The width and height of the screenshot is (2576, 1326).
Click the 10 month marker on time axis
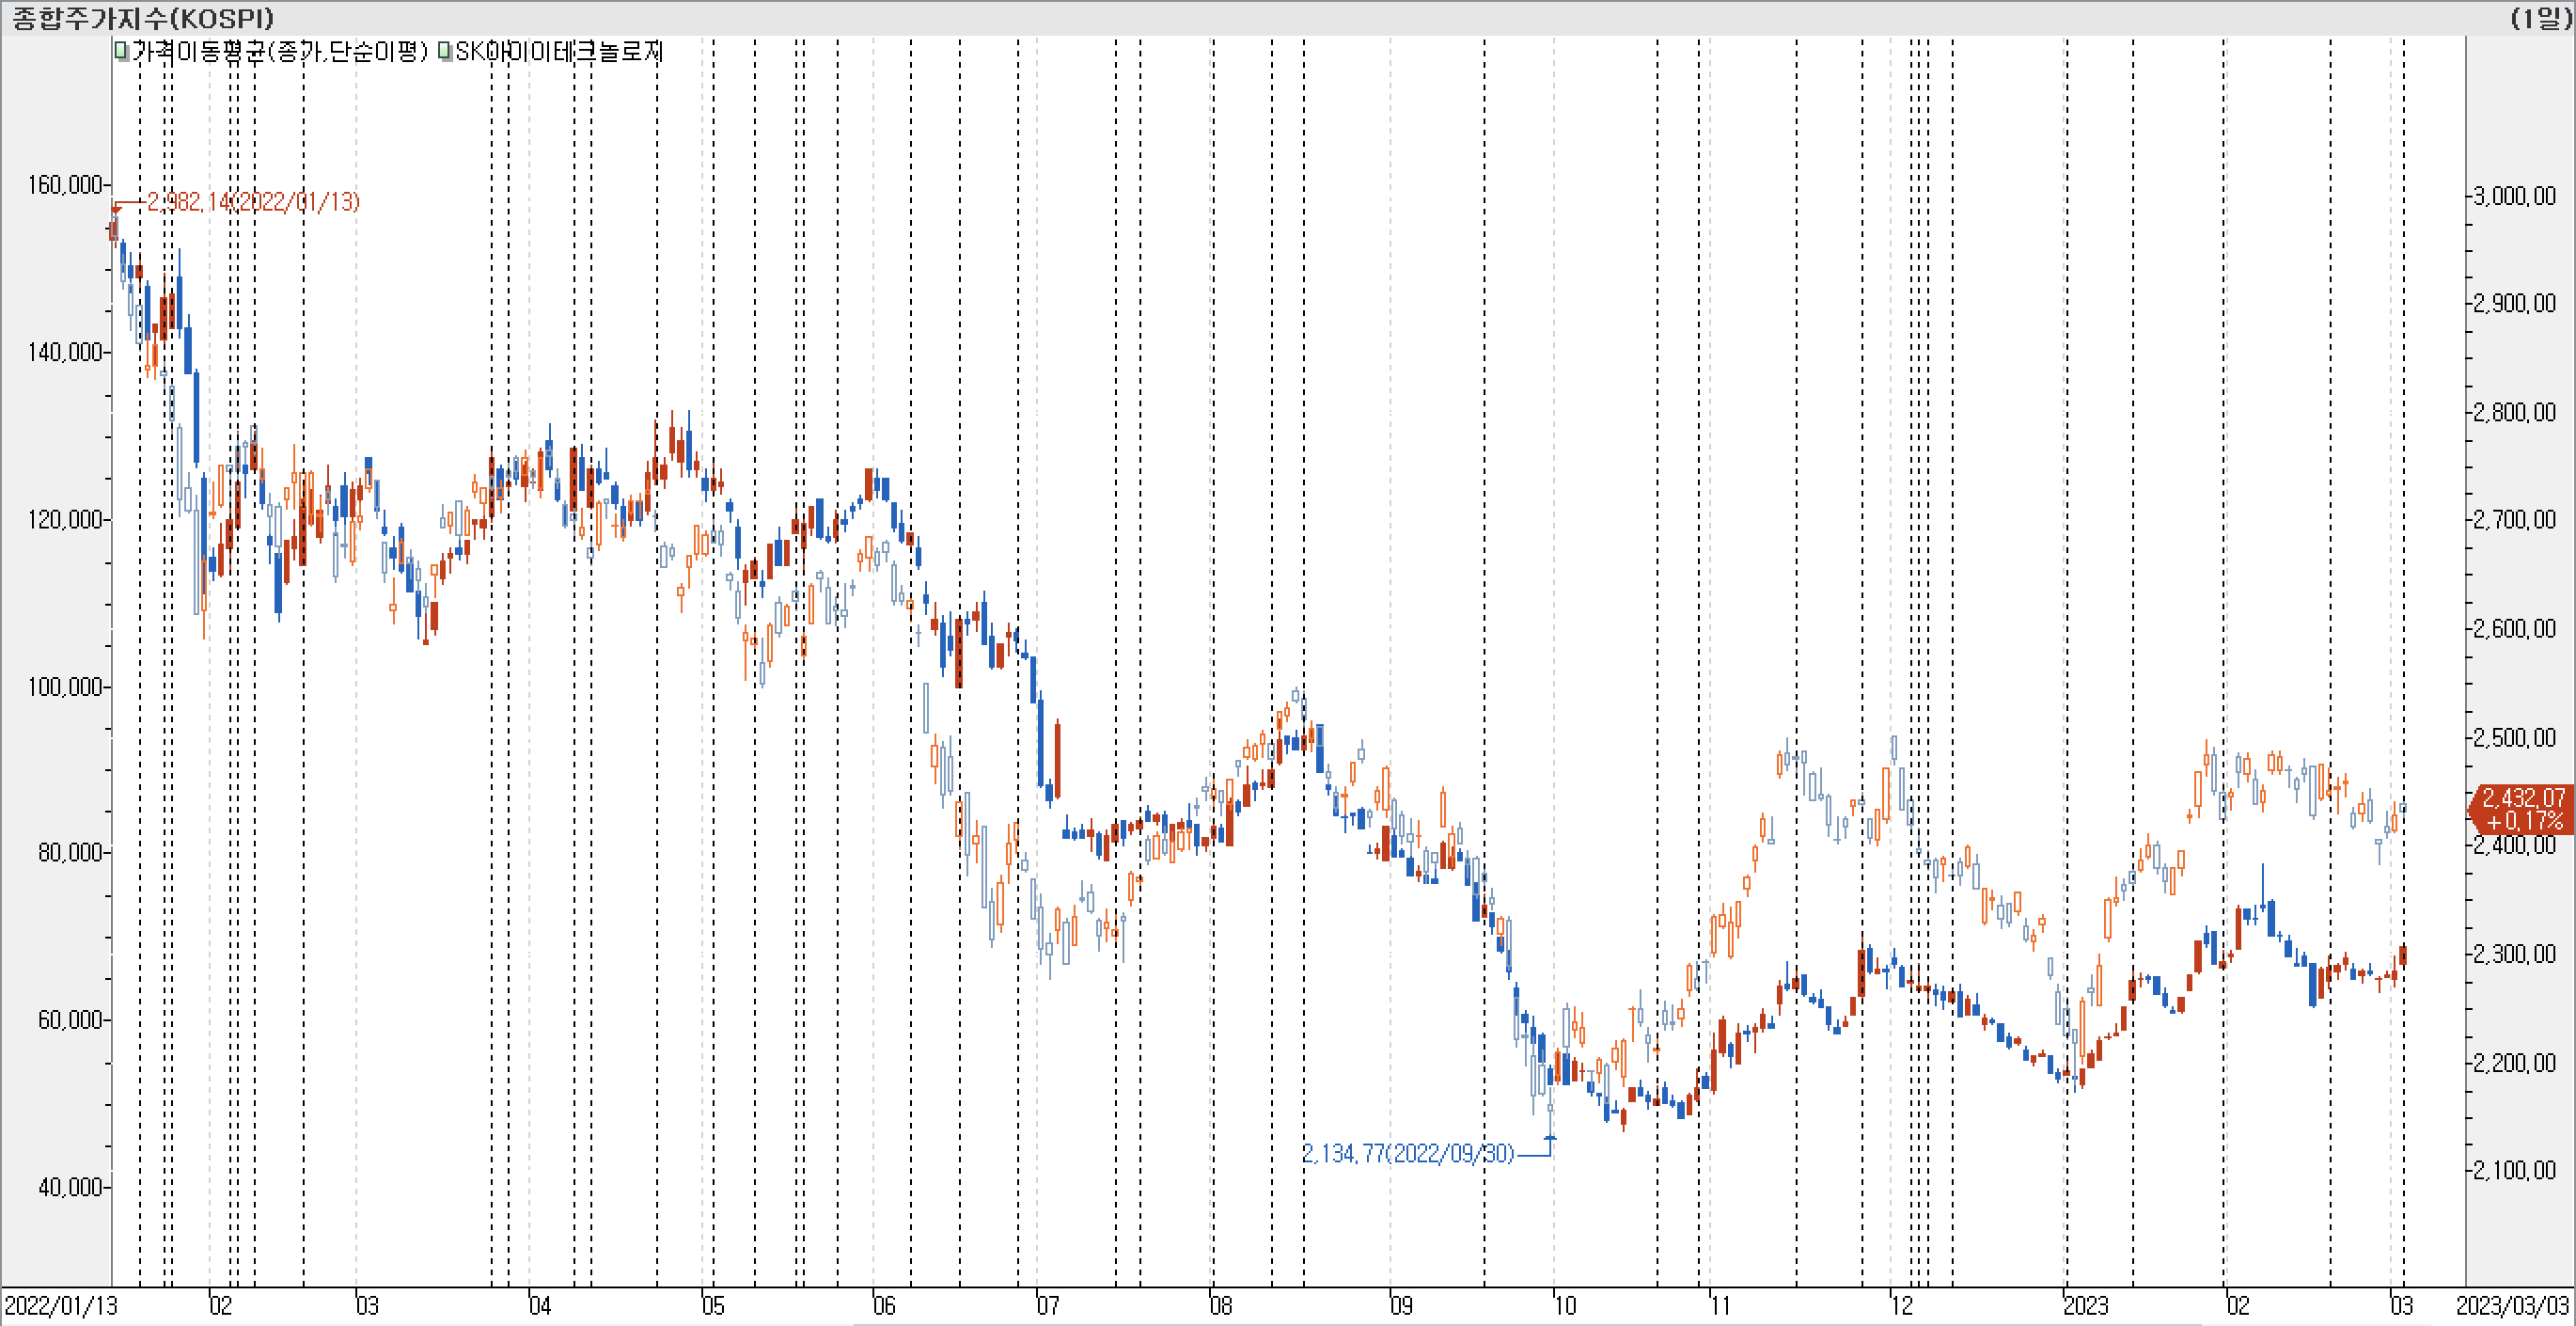coord(1565,1305)
